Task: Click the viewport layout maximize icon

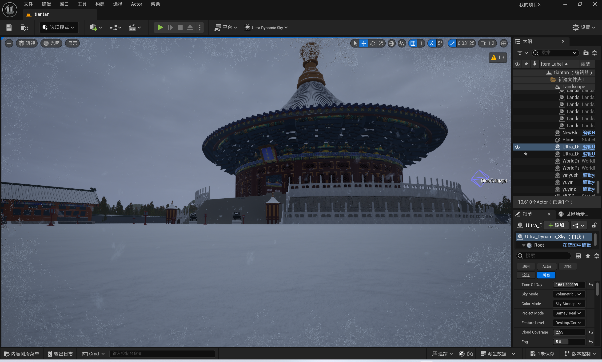Action: 504,43
